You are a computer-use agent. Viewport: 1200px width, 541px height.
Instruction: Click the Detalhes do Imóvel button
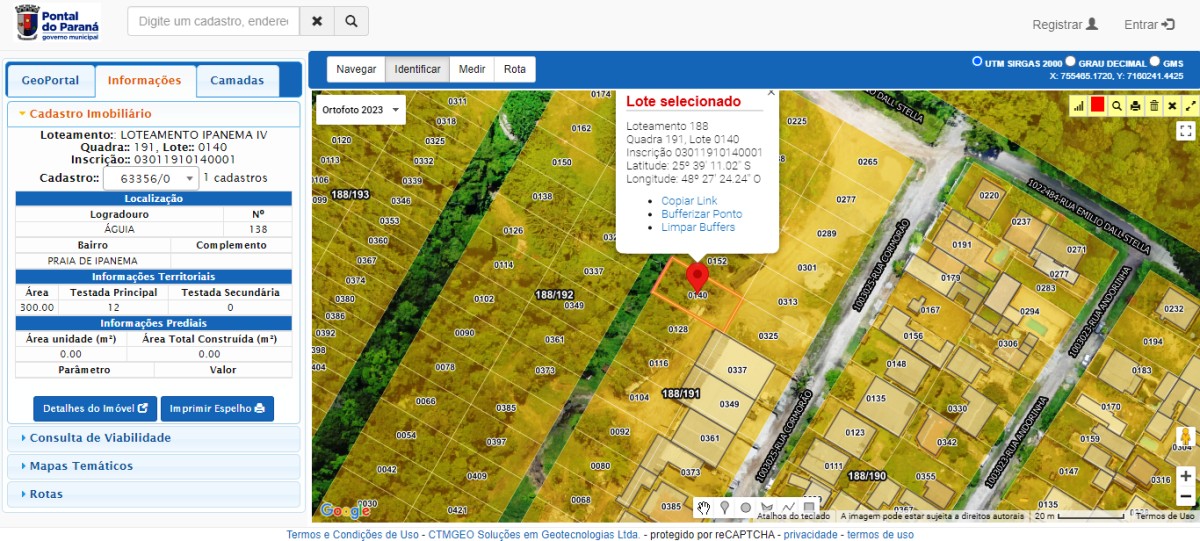[x=95, y=408]
